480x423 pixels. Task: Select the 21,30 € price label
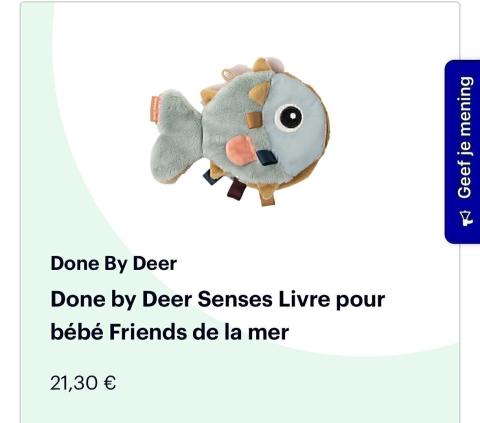pos(83,383)
